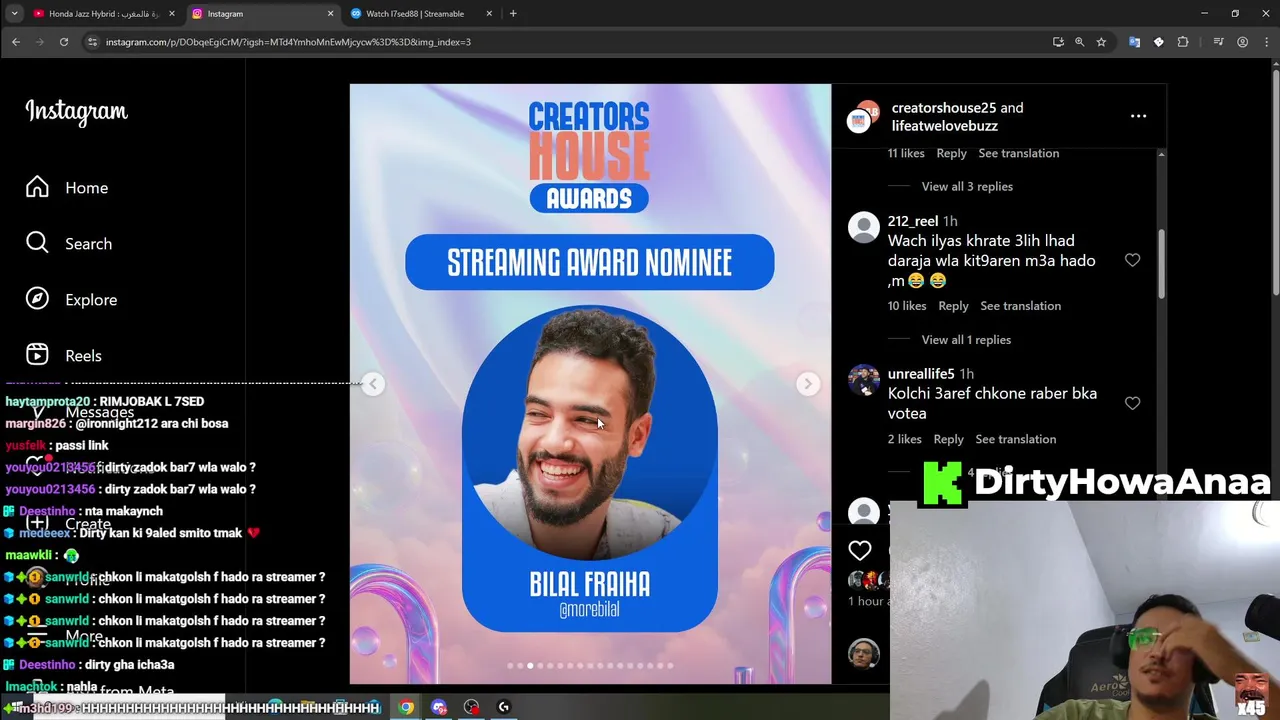1280x720 pixels.
Task: See translation of 212_reel comment
Action: 1020,306
